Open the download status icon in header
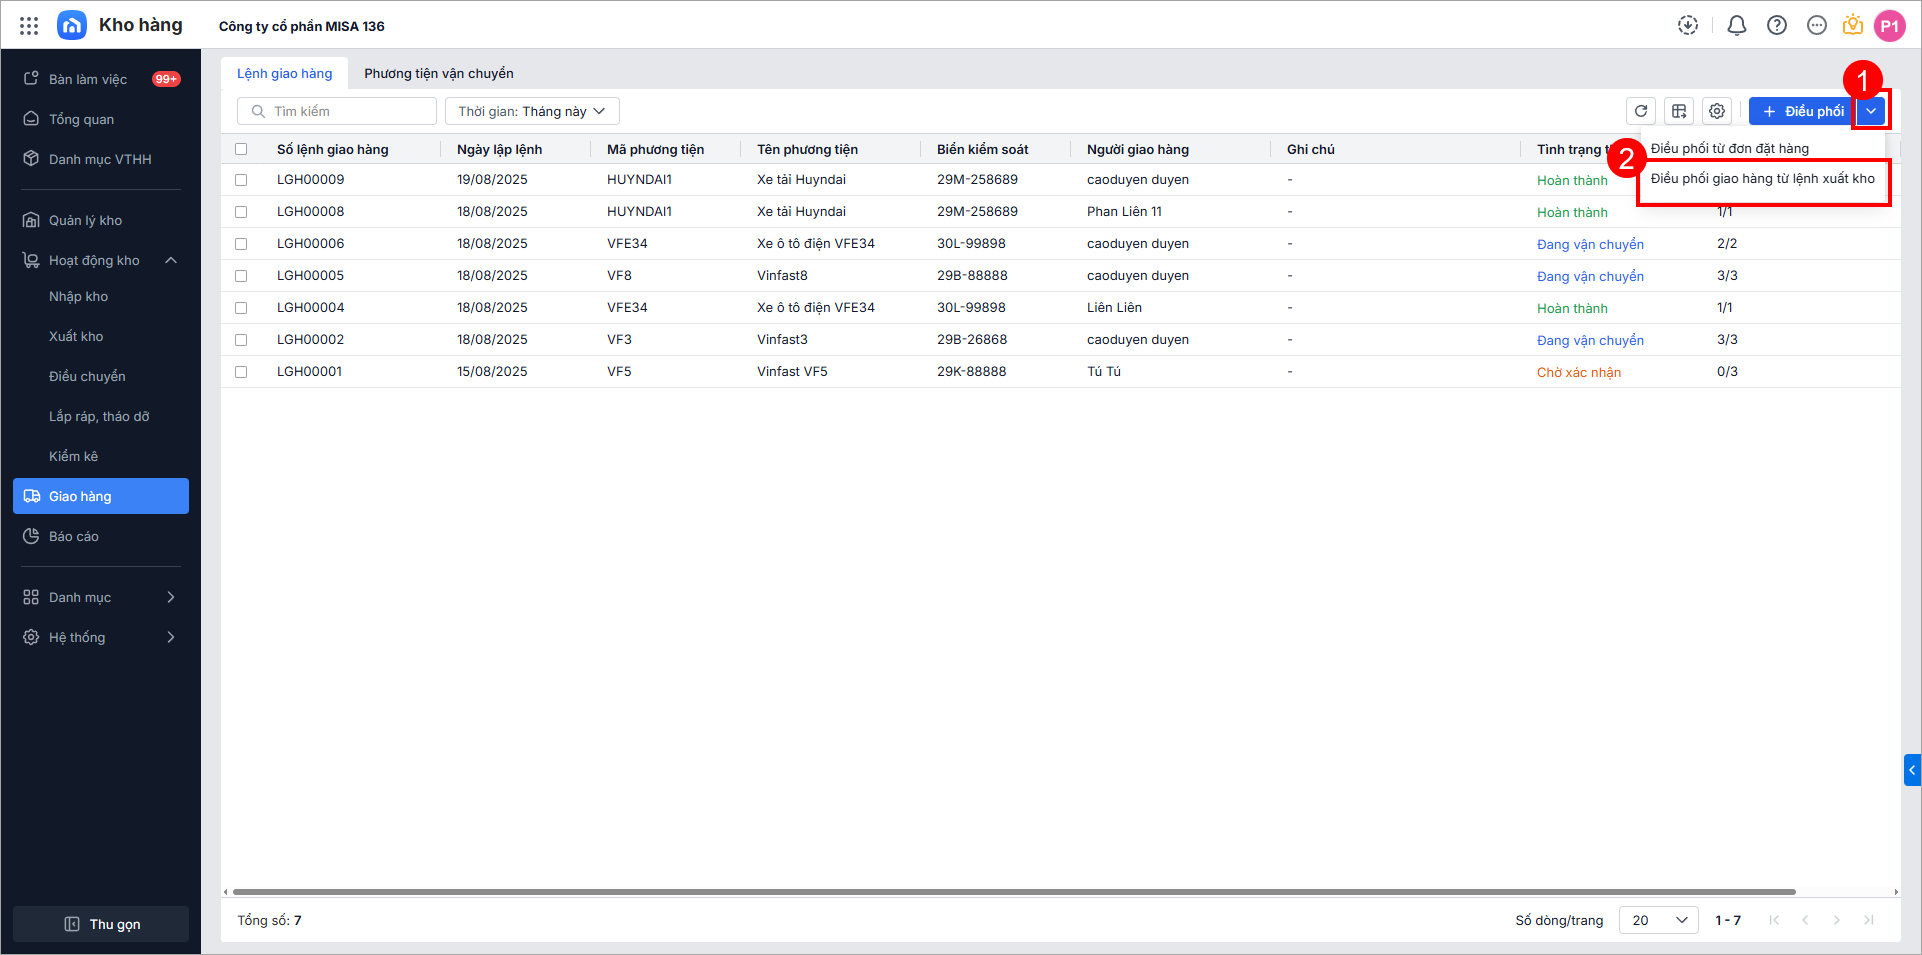This screenshot has width=1922, height=955. pos(1688,26)
